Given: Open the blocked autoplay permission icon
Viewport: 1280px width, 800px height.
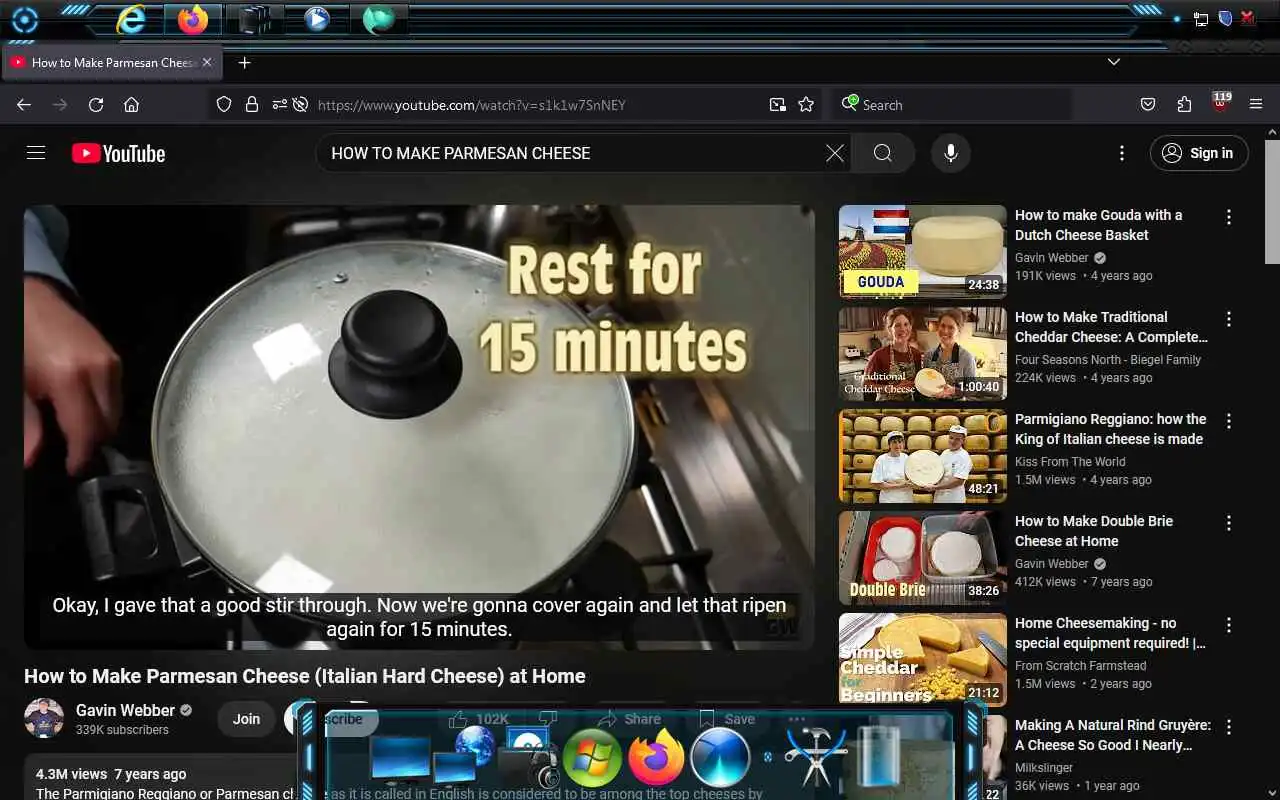Looking at the screenshot, I should 300,104.
